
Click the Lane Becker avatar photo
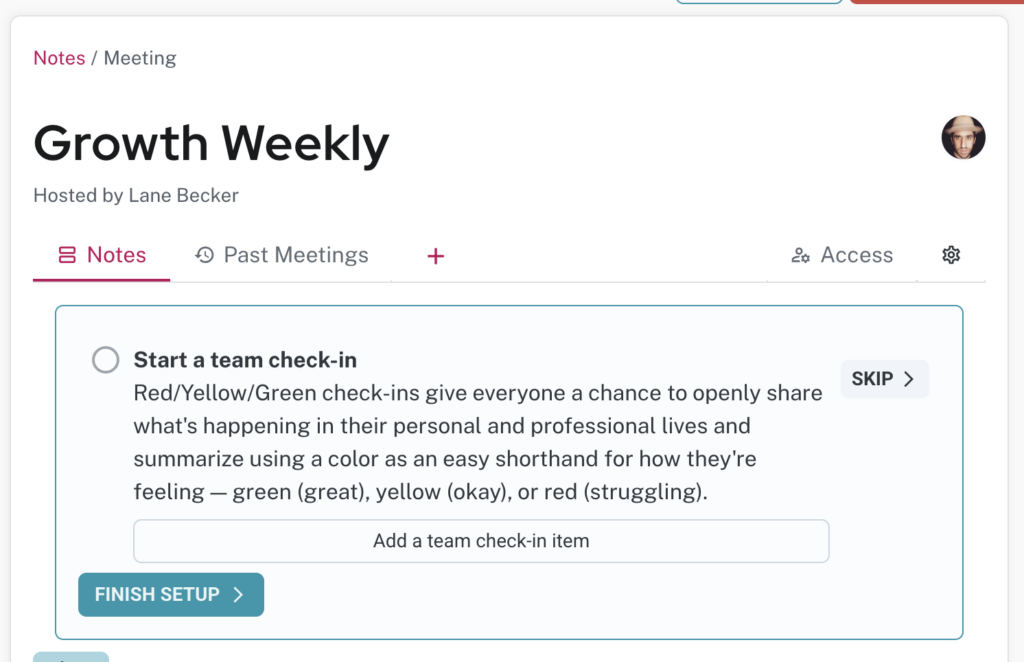pyautogui.click(x=963, y=137)
